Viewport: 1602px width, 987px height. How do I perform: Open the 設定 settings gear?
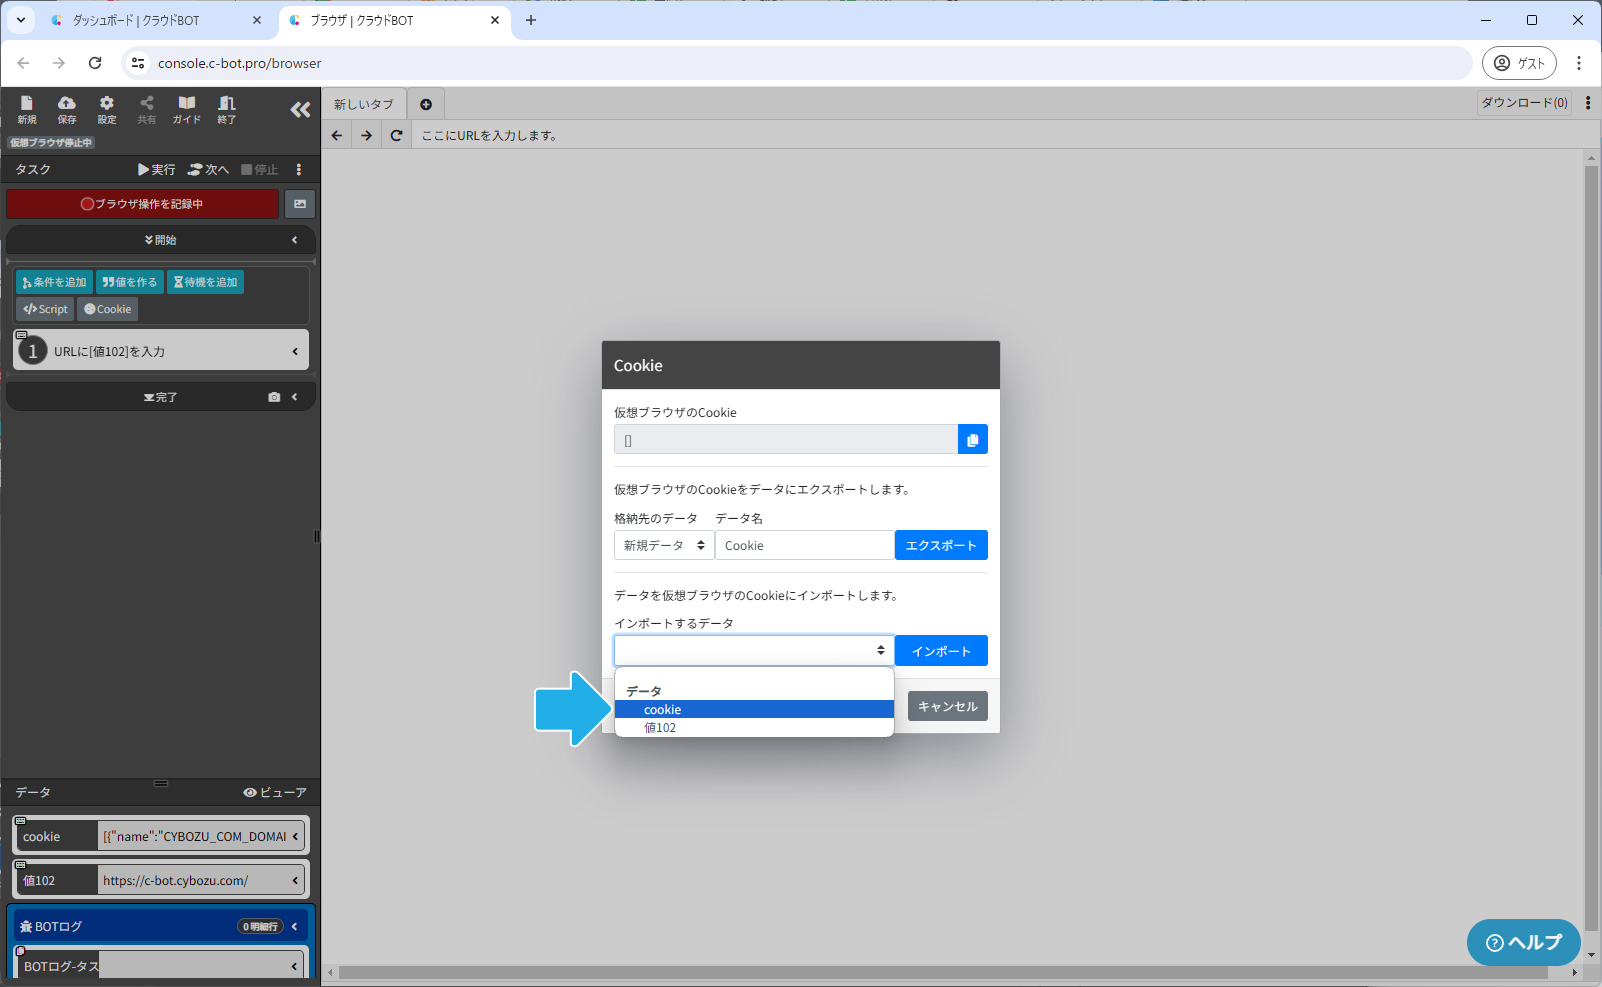tap(107, 109)
